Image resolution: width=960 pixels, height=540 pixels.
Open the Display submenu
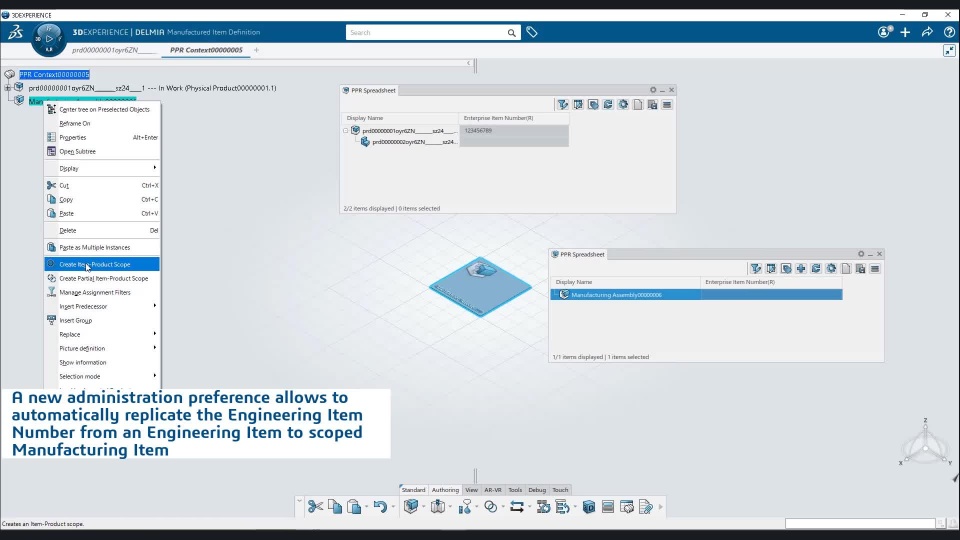point(102,168)
